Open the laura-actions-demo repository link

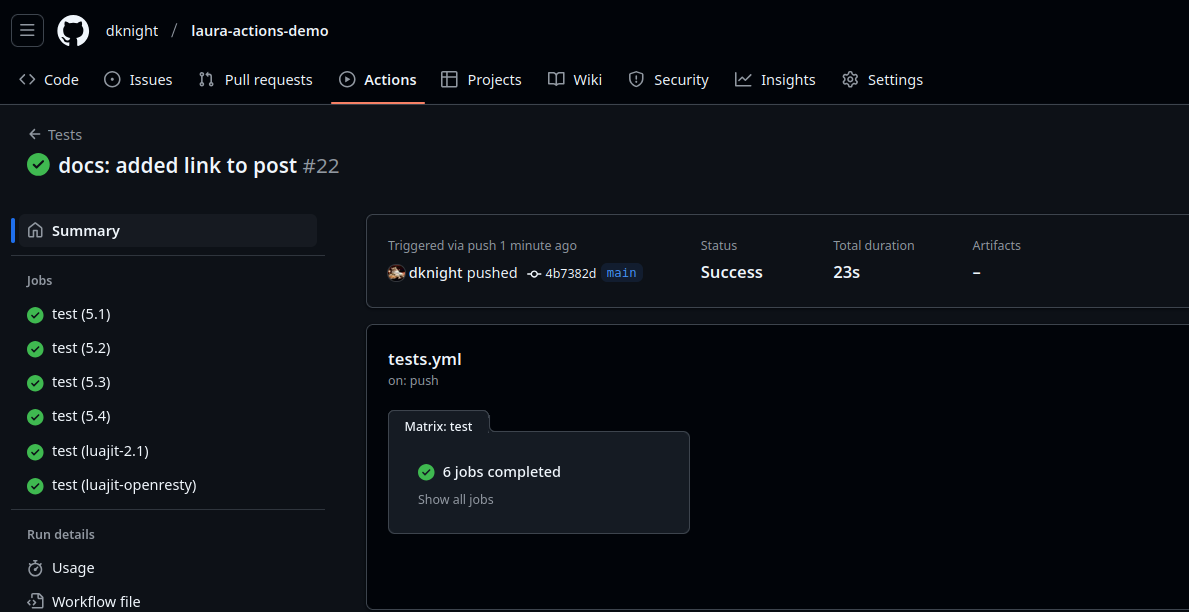tap(260, 31)
